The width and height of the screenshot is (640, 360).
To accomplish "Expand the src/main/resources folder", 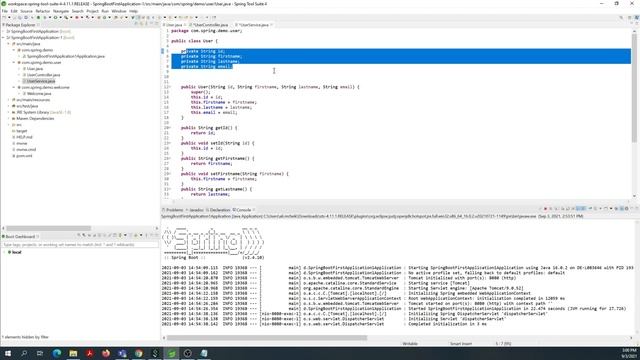I will coord(9,100).
